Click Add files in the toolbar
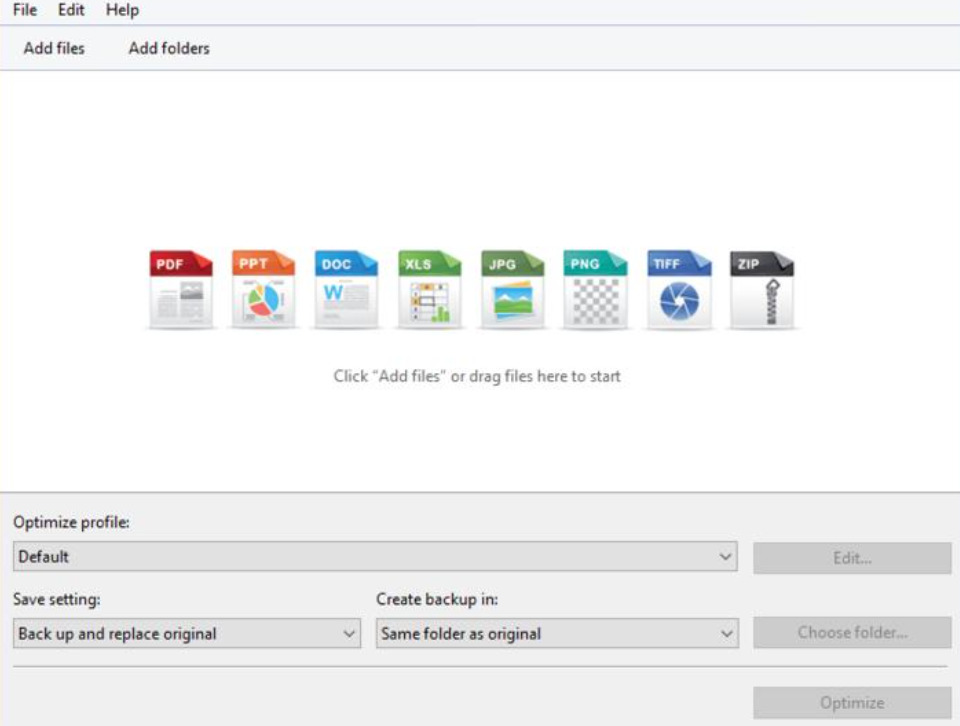The width and height of the screenshot is (960, 726). (x=54, y=48)
